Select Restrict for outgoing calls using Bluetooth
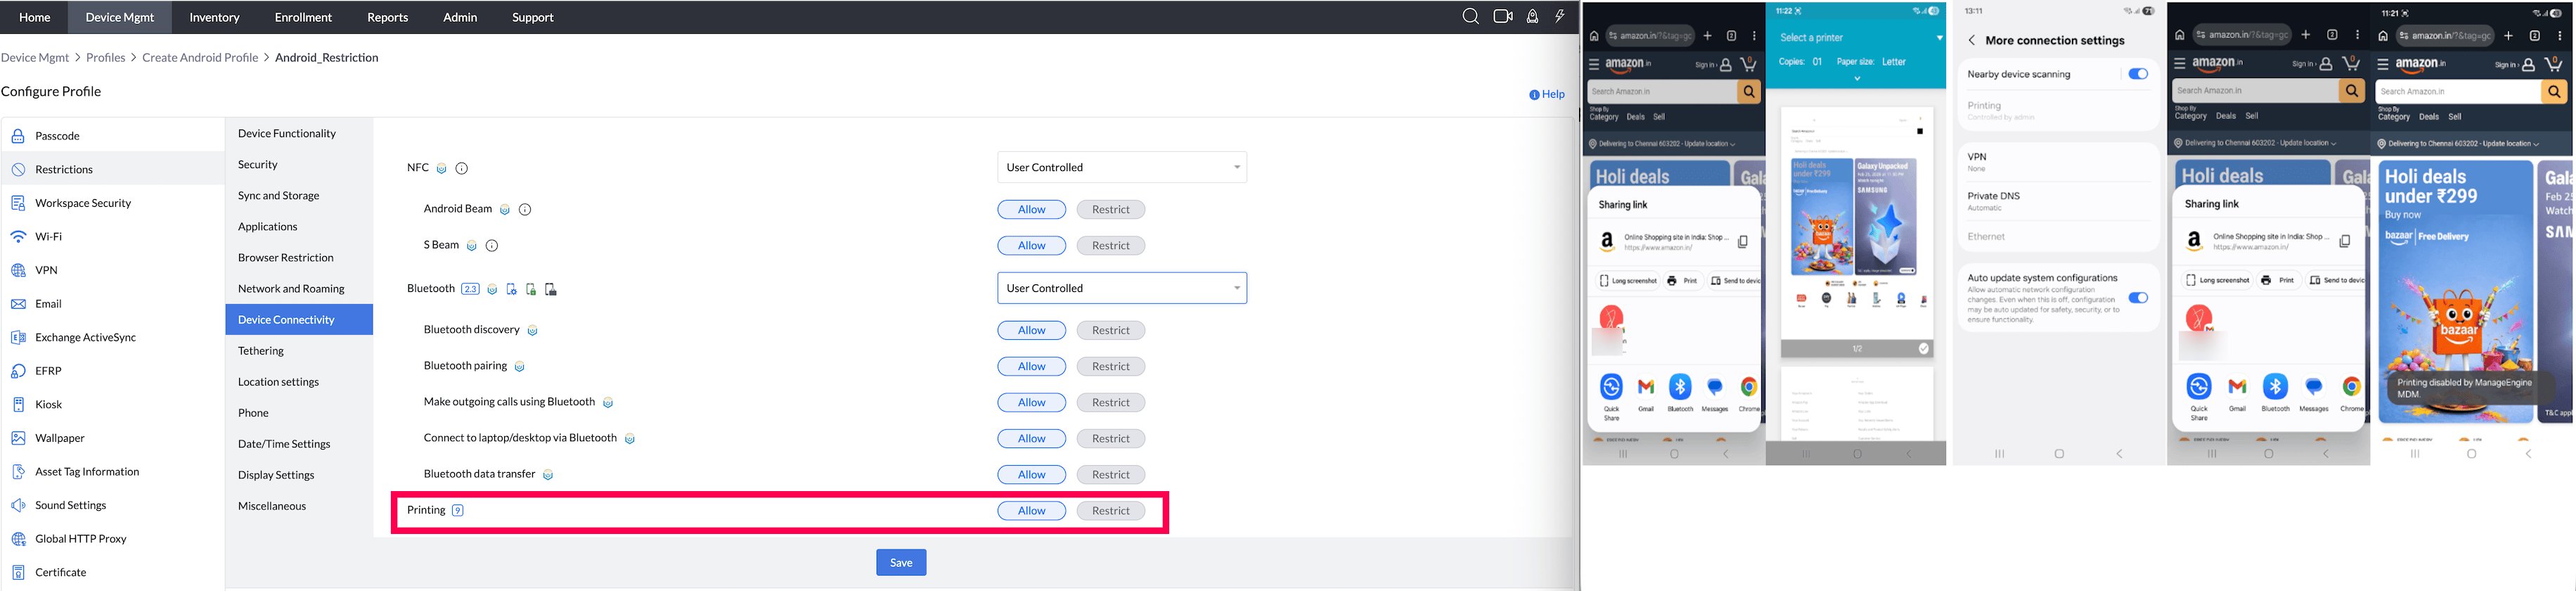The image size is (2576, 591). (1111, 403)
